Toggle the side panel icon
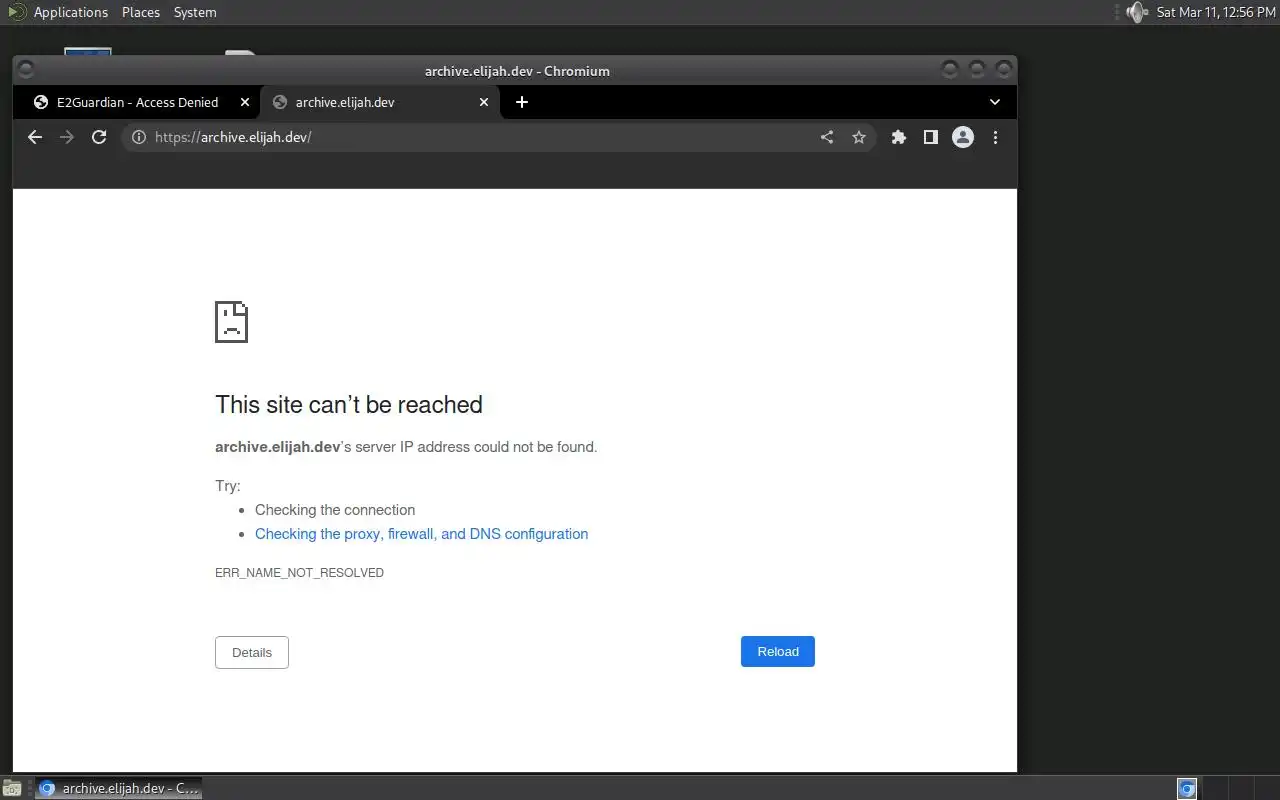 pyautogui.click(x=931, y=137)
